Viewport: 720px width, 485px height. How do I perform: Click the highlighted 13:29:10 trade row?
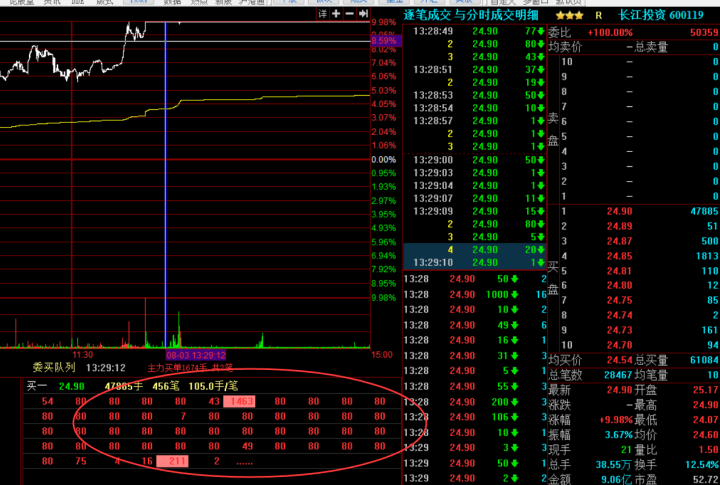point(473,263)
